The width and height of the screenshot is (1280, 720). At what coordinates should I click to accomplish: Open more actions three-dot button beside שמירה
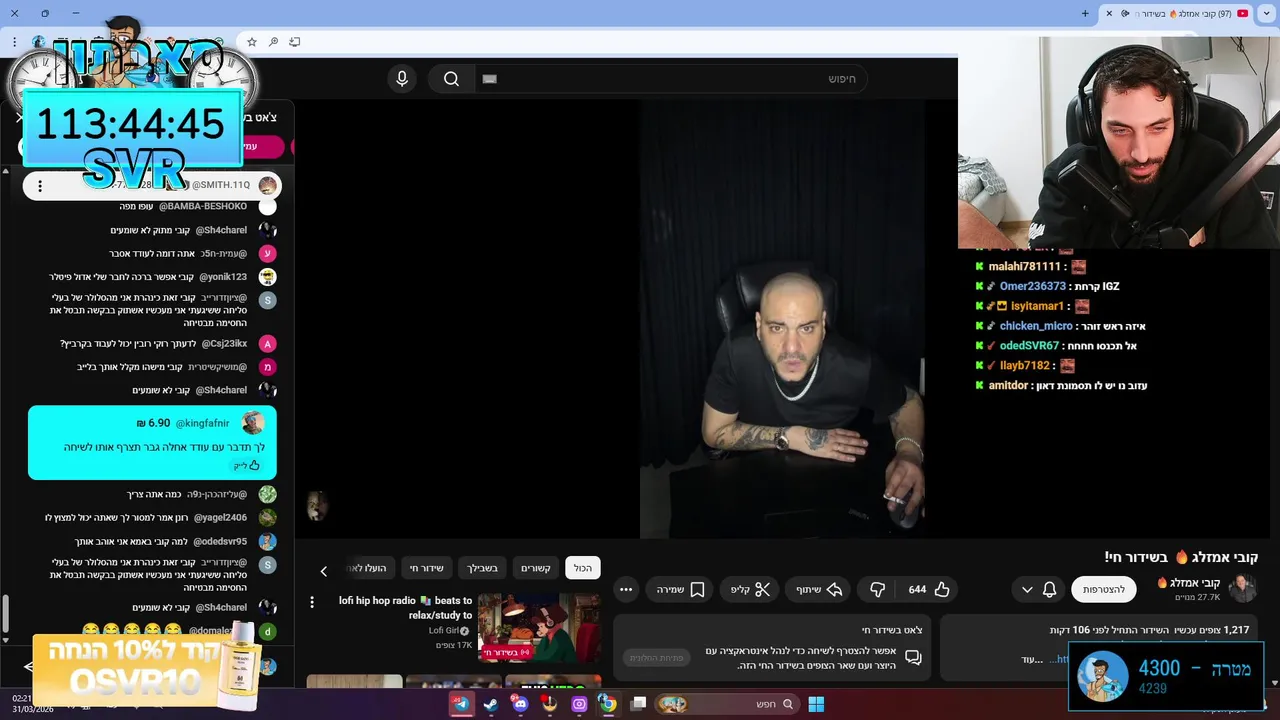pos(626,590)
